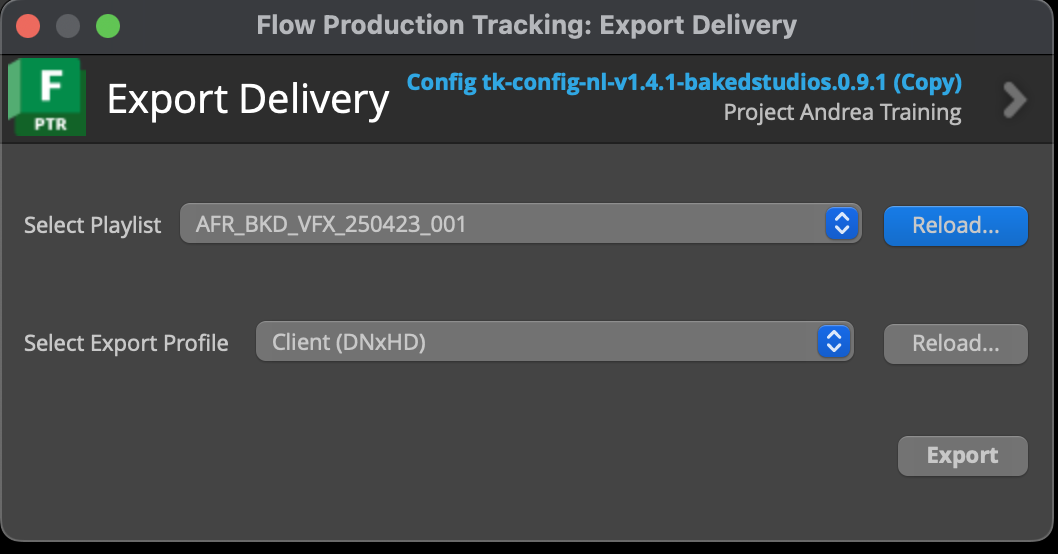1058x554 pixels.
Task: Click the Export button
Action: 962,456
